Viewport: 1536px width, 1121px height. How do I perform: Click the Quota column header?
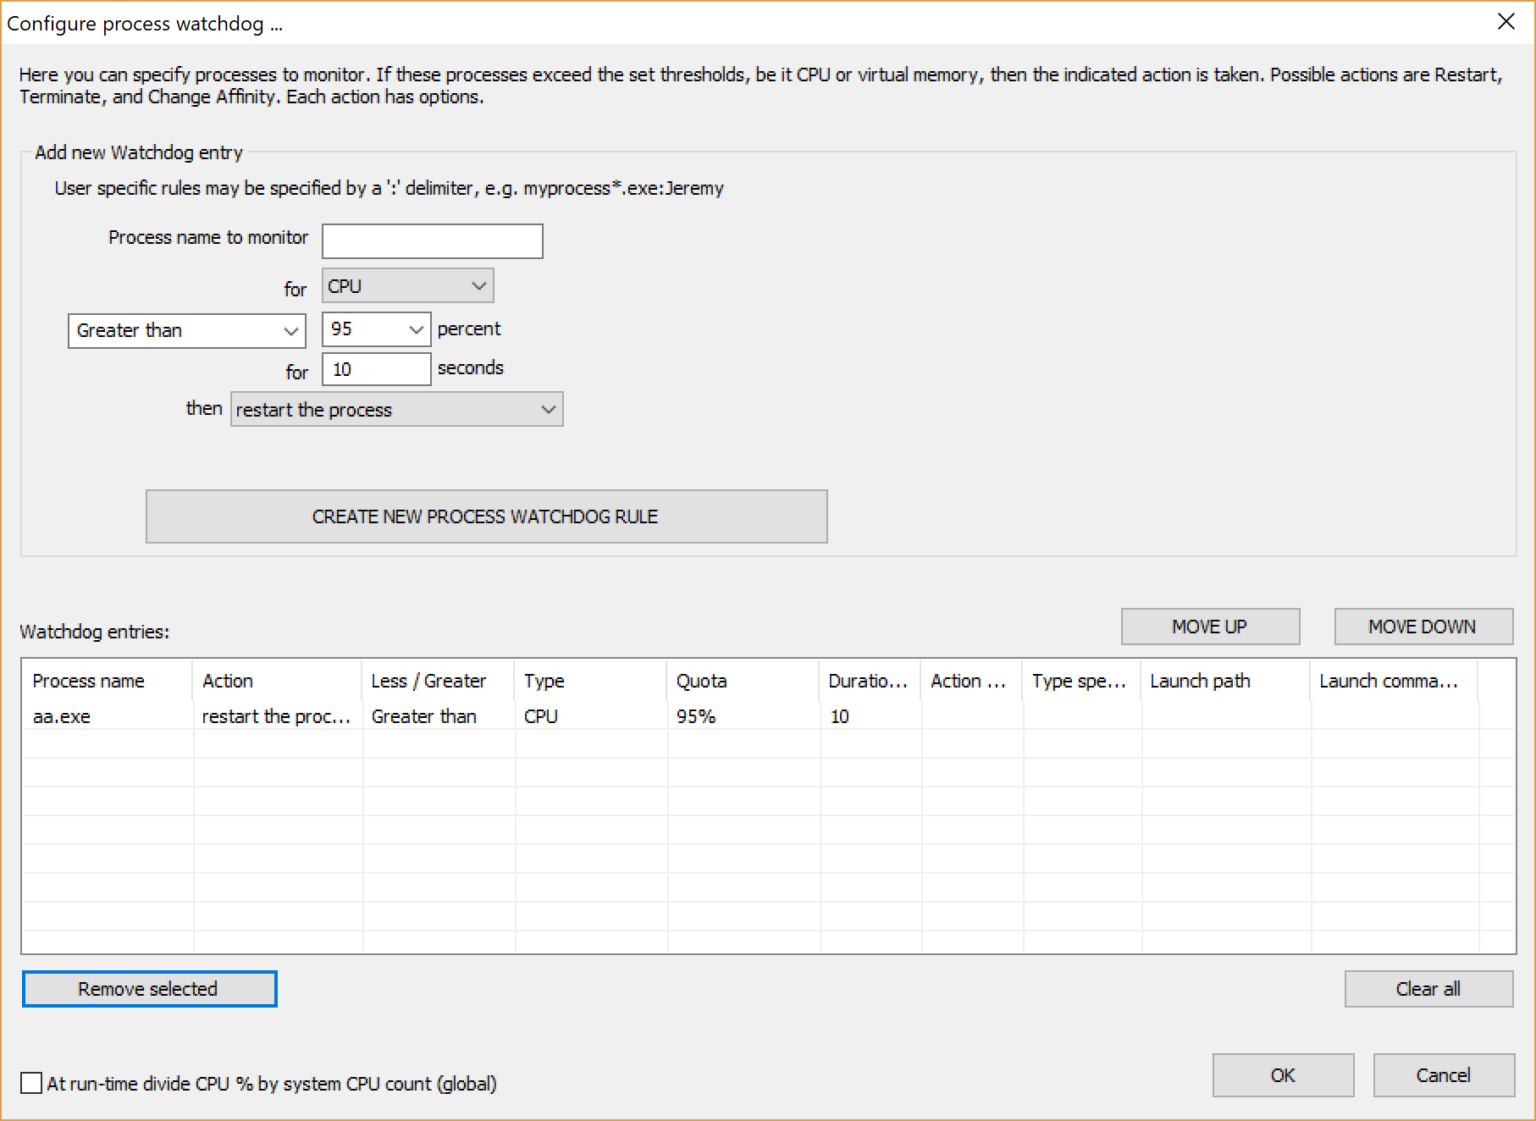[701, 681]
